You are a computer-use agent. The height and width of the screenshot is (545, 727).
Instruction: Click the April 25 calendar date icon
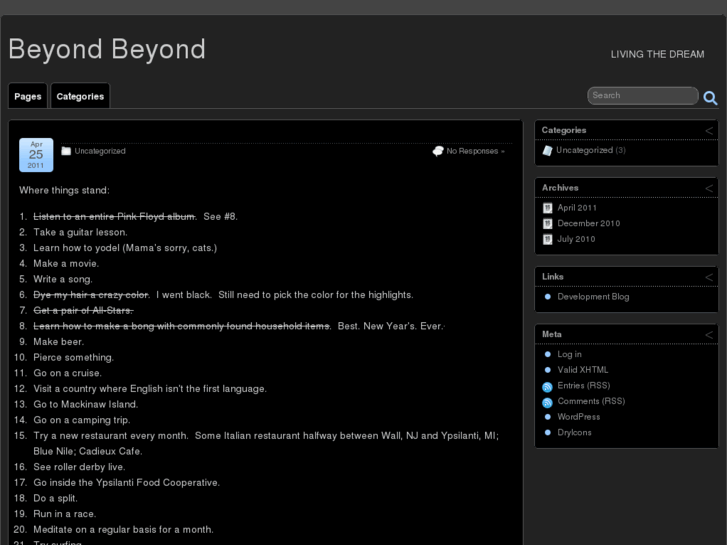click(36, 154)
